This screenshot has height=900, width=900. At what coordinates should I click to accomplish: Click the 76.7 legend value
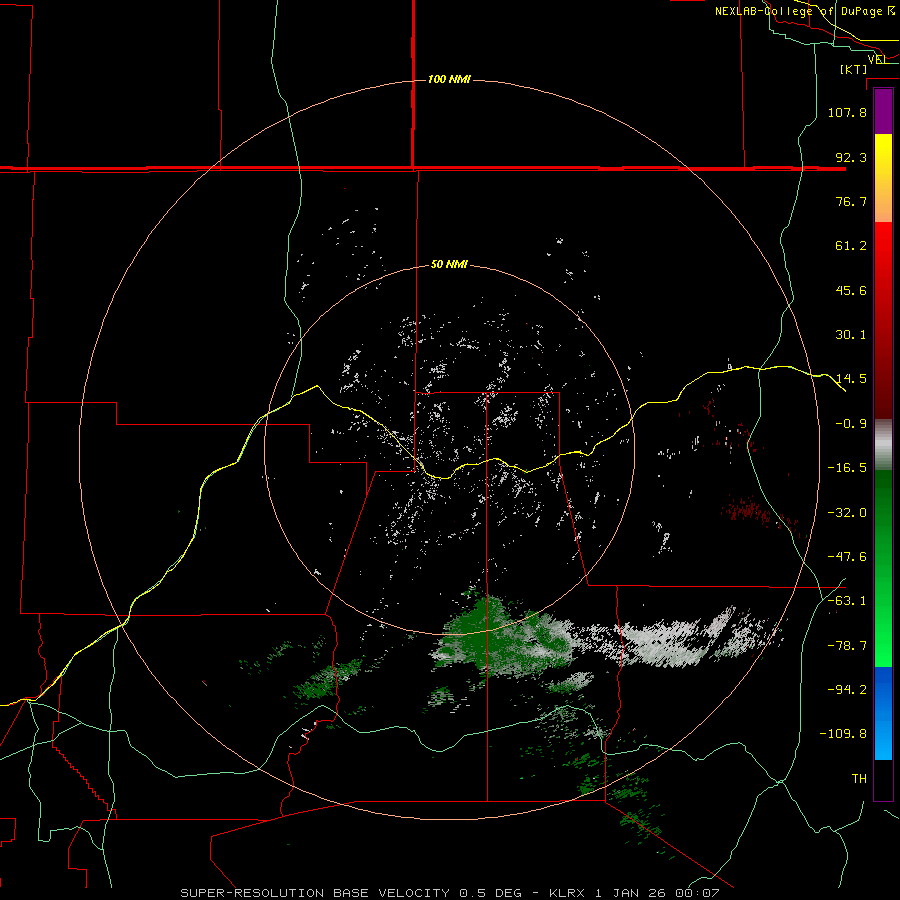[851, 201]
